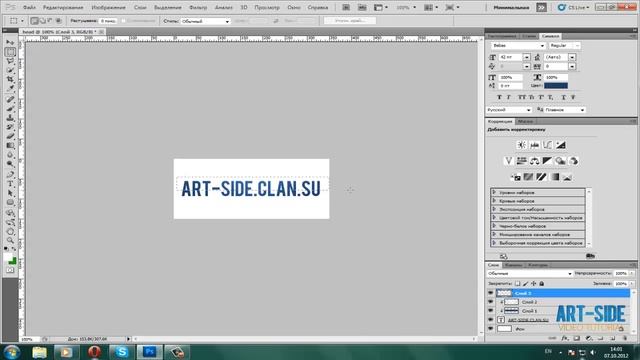Select the Horizontal Type tool
This screenshot has width=640, height=360.
[x=10, y=184]
